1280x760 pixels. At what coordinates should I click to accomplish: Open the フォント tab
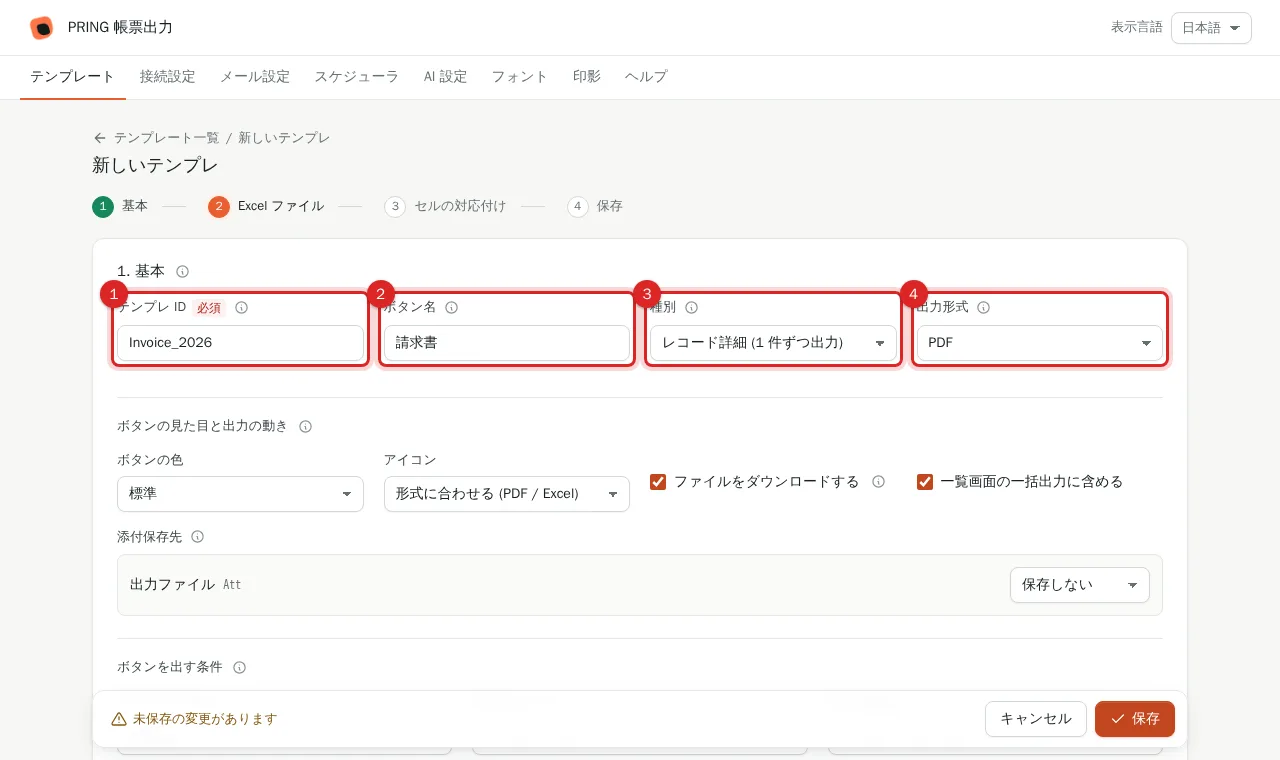519,77
